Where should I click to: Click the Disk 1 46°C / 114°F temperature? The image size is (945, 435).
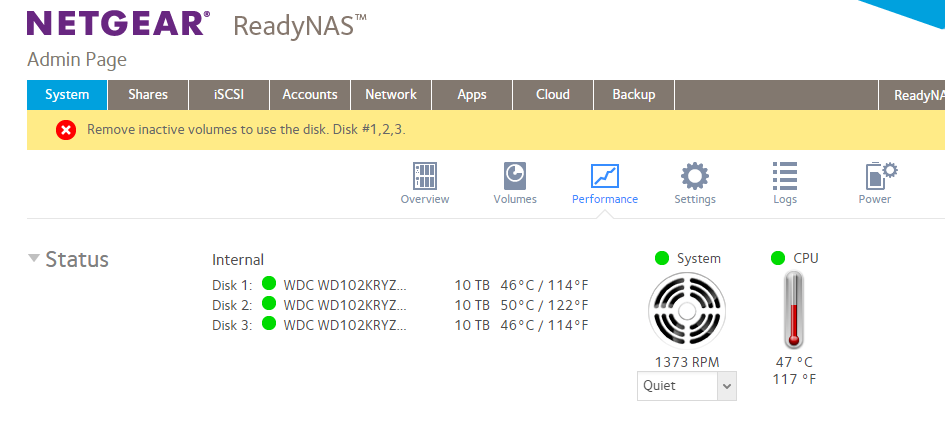544,285
